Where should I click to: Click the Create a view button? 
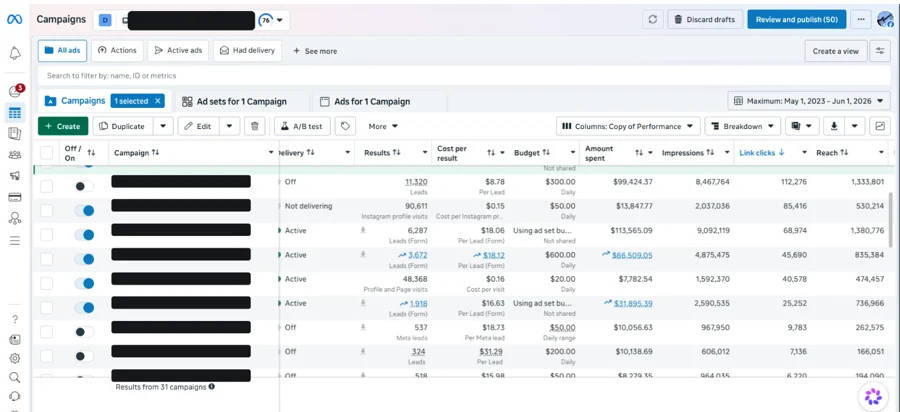(x=836, y=51)
